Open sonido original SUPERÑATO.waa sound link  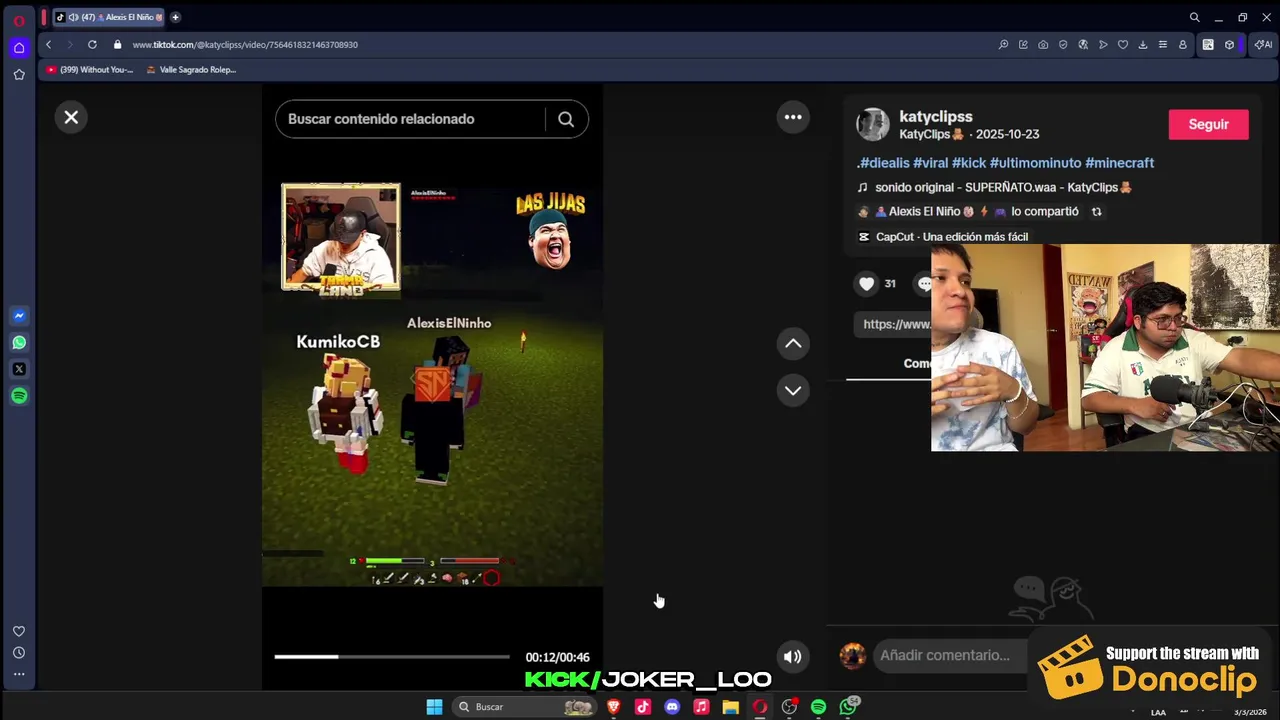(x=1003, y=187)
